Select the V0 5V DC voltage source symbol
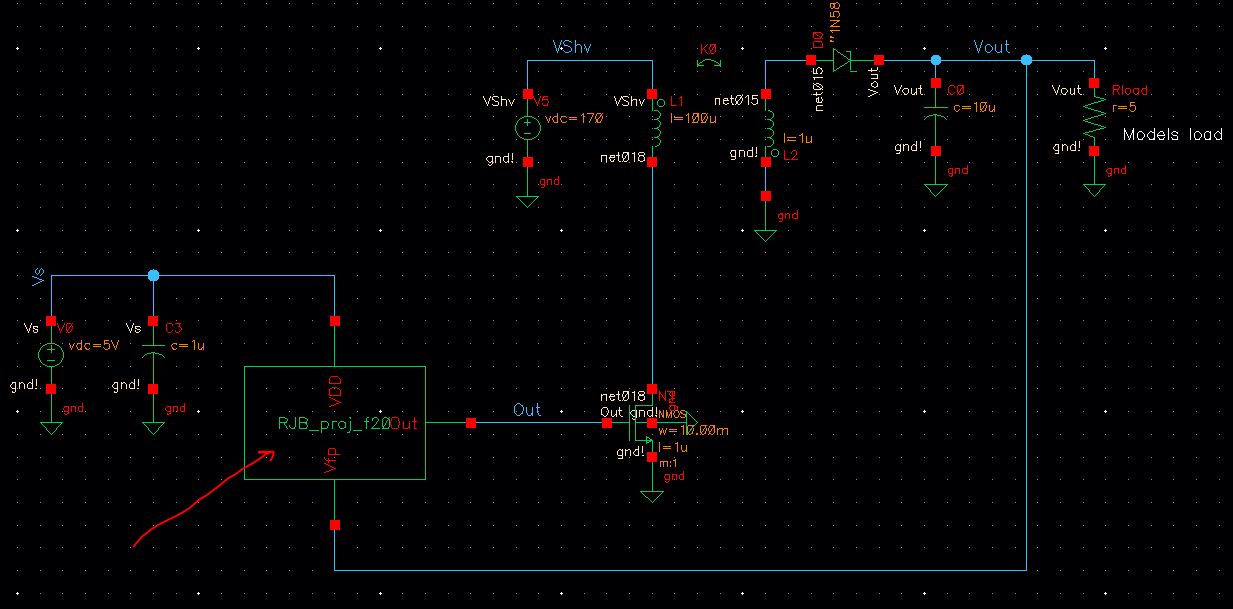Screen dimensions: 1233x609 pyautogui.click(x=50, y=355)
